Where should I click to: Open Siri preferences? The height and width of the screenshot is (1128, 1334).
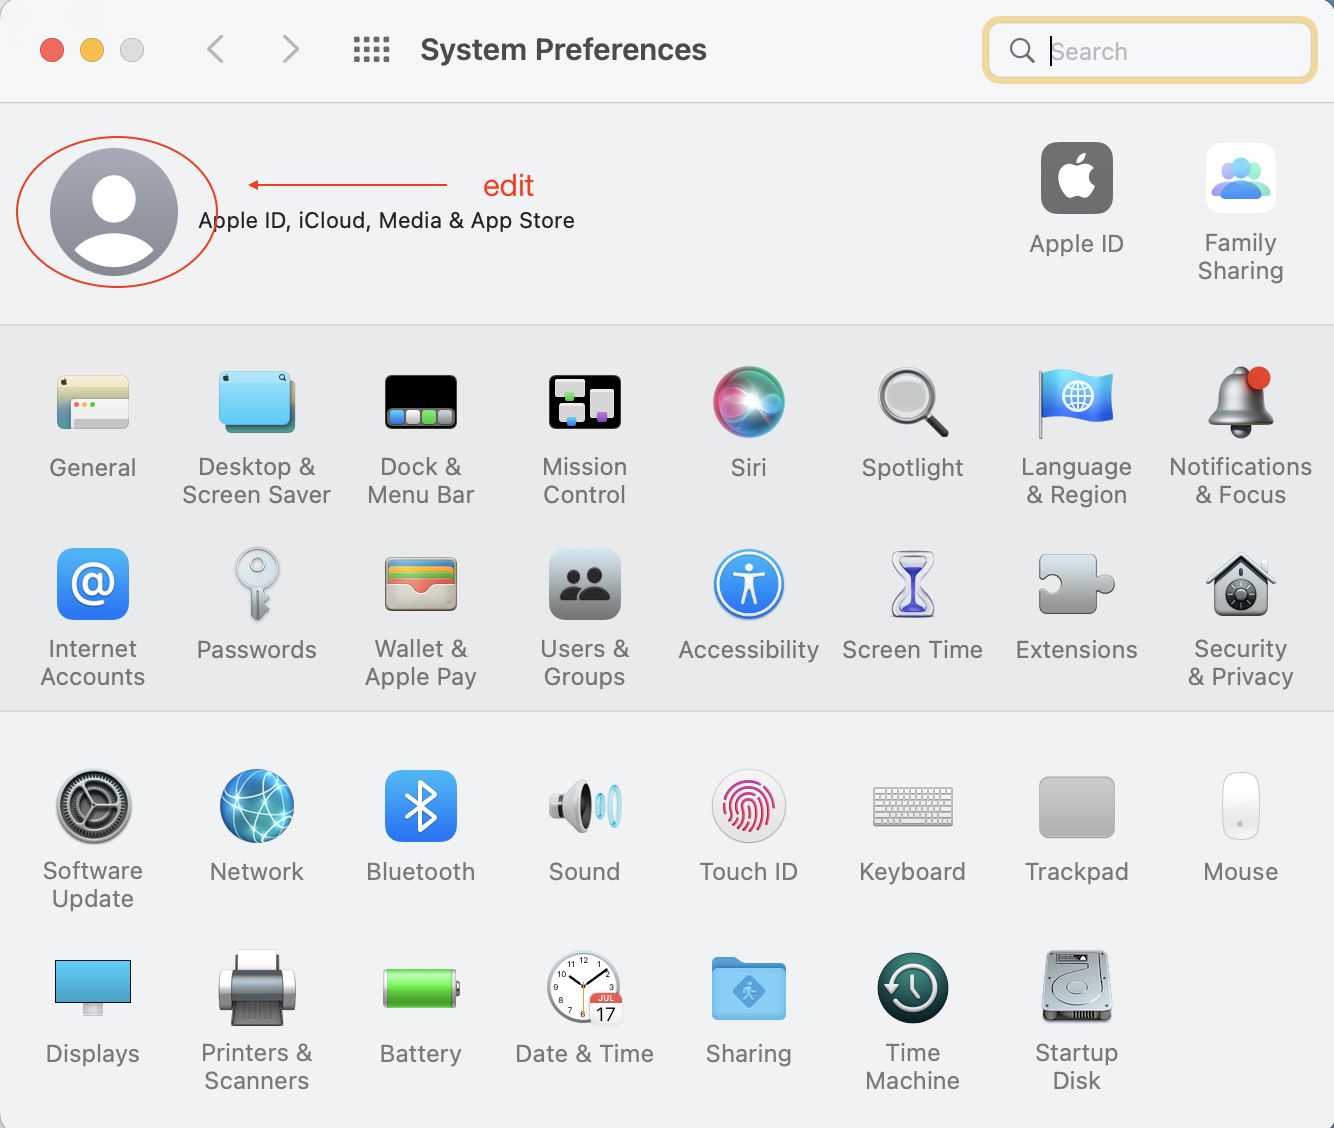click(749, 402)
